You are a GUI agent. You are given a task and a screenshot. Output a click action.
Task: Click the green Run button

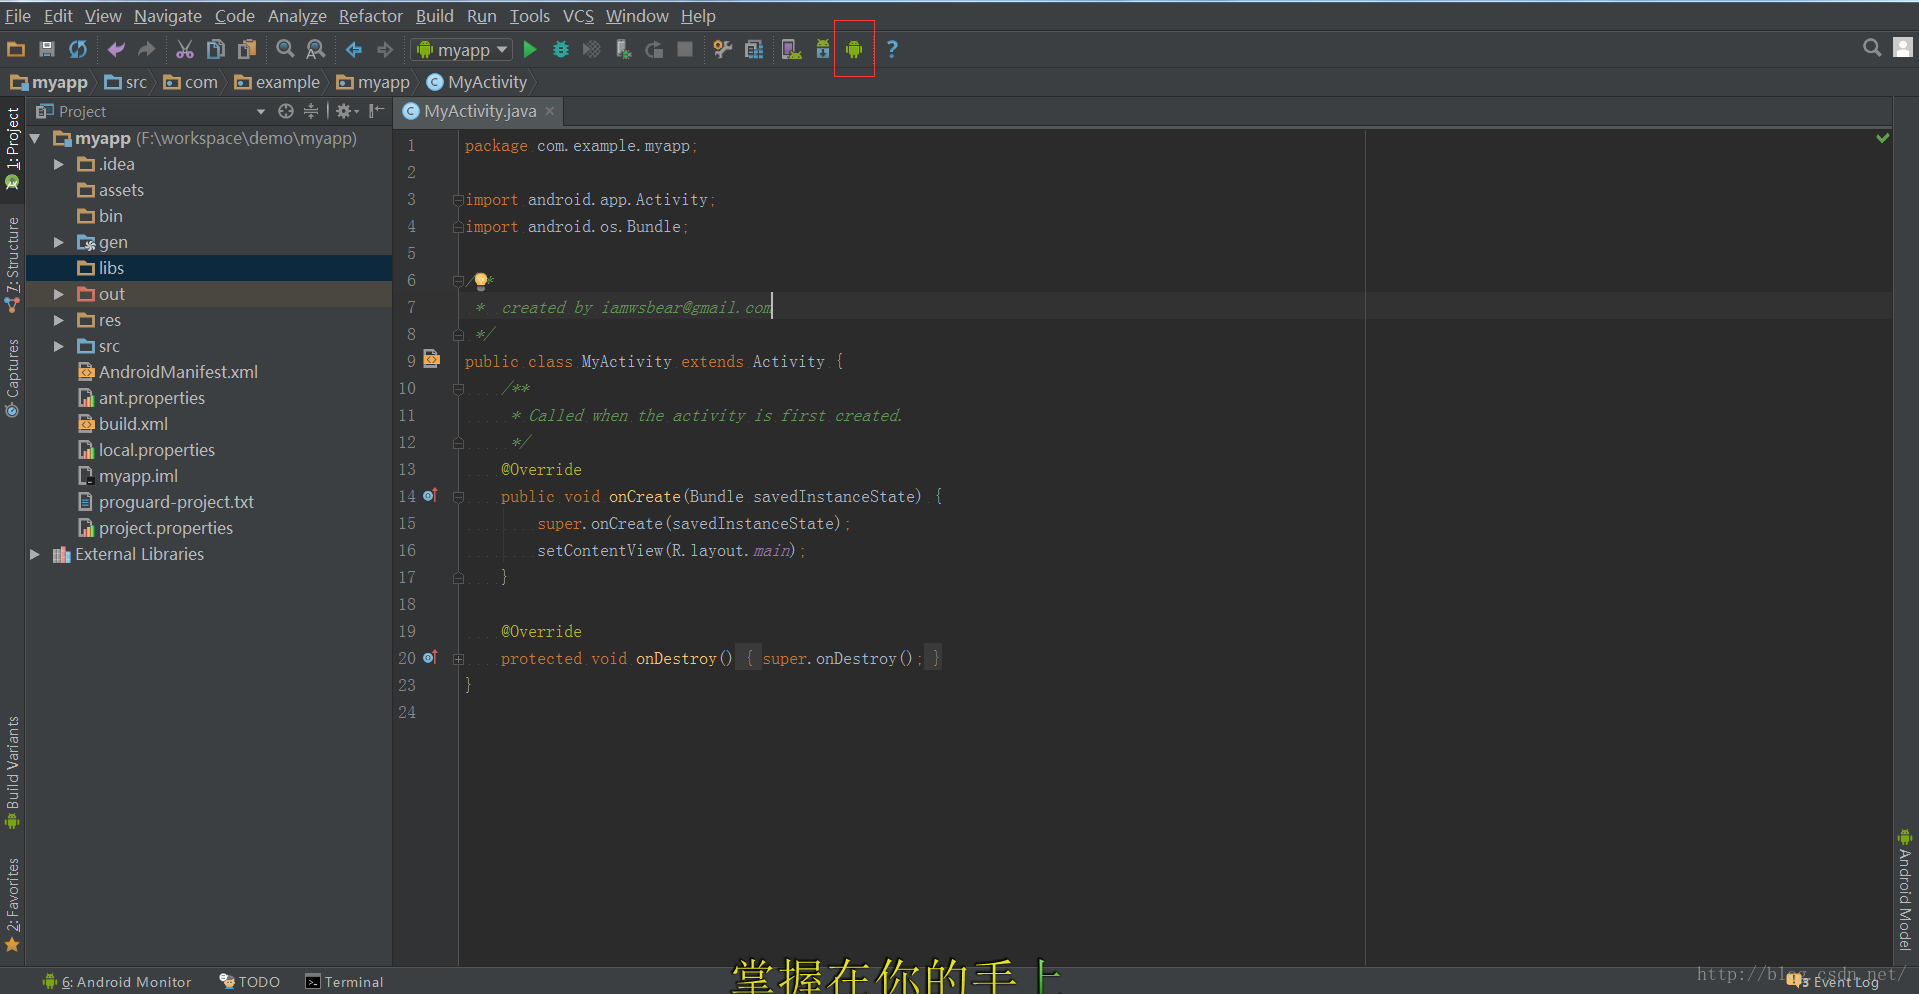530,49
